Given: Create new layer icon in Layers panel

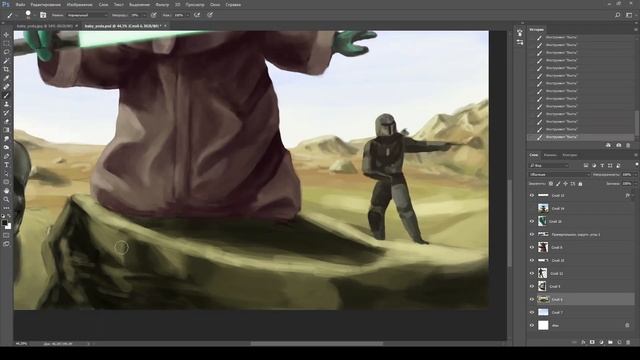Looking at the screenshot, I should [x=619, y=342].
